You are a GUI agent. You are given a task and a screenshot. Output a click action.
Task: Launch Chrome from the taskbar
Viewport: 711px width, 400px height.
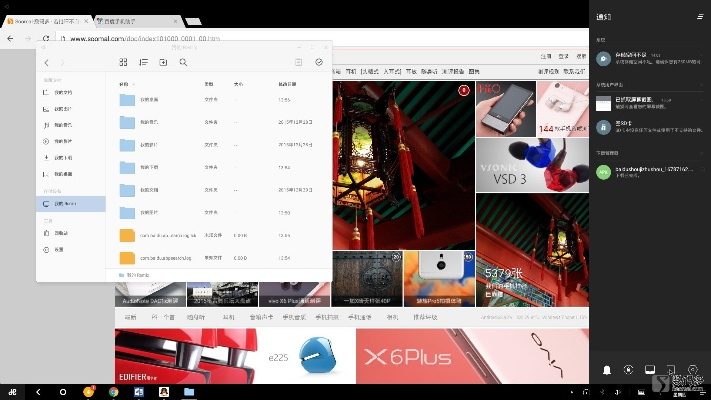coord(113,391)
